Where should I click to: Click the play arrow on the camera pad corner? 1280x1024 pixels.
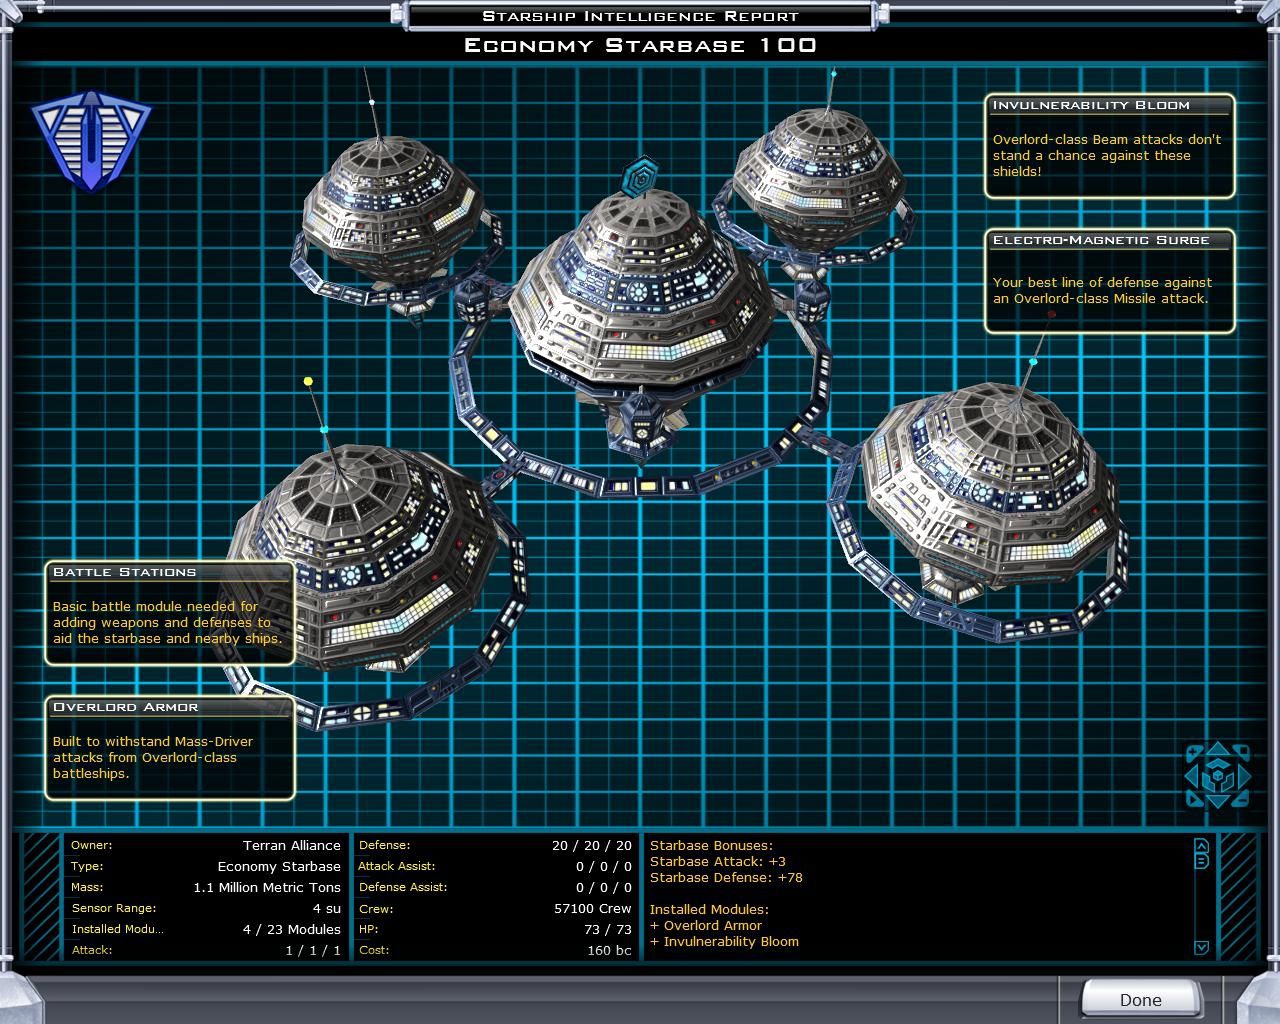[1194, 800]
